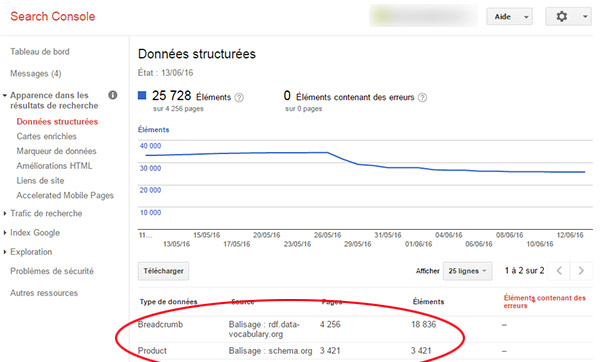Open Améliorations HTML
The image size is (600, 362).
click(54, 166)
